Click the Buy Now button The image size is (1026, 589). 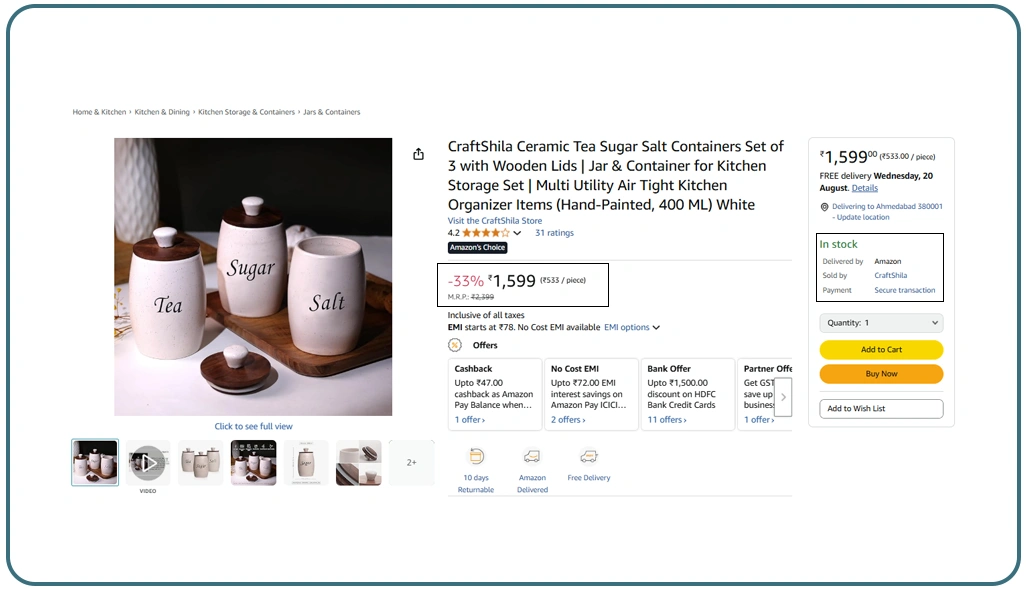coord(880,373)
